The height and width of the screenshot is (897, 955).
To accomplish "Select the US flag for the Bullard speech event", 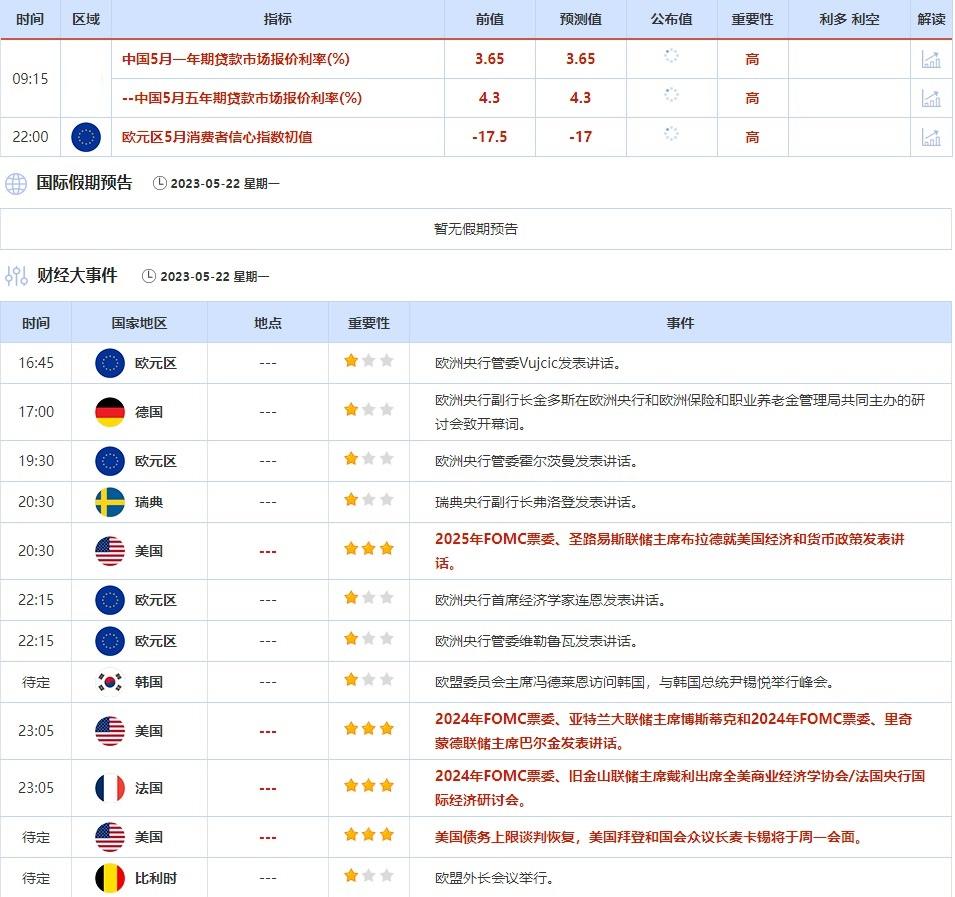I will [110, 550].
